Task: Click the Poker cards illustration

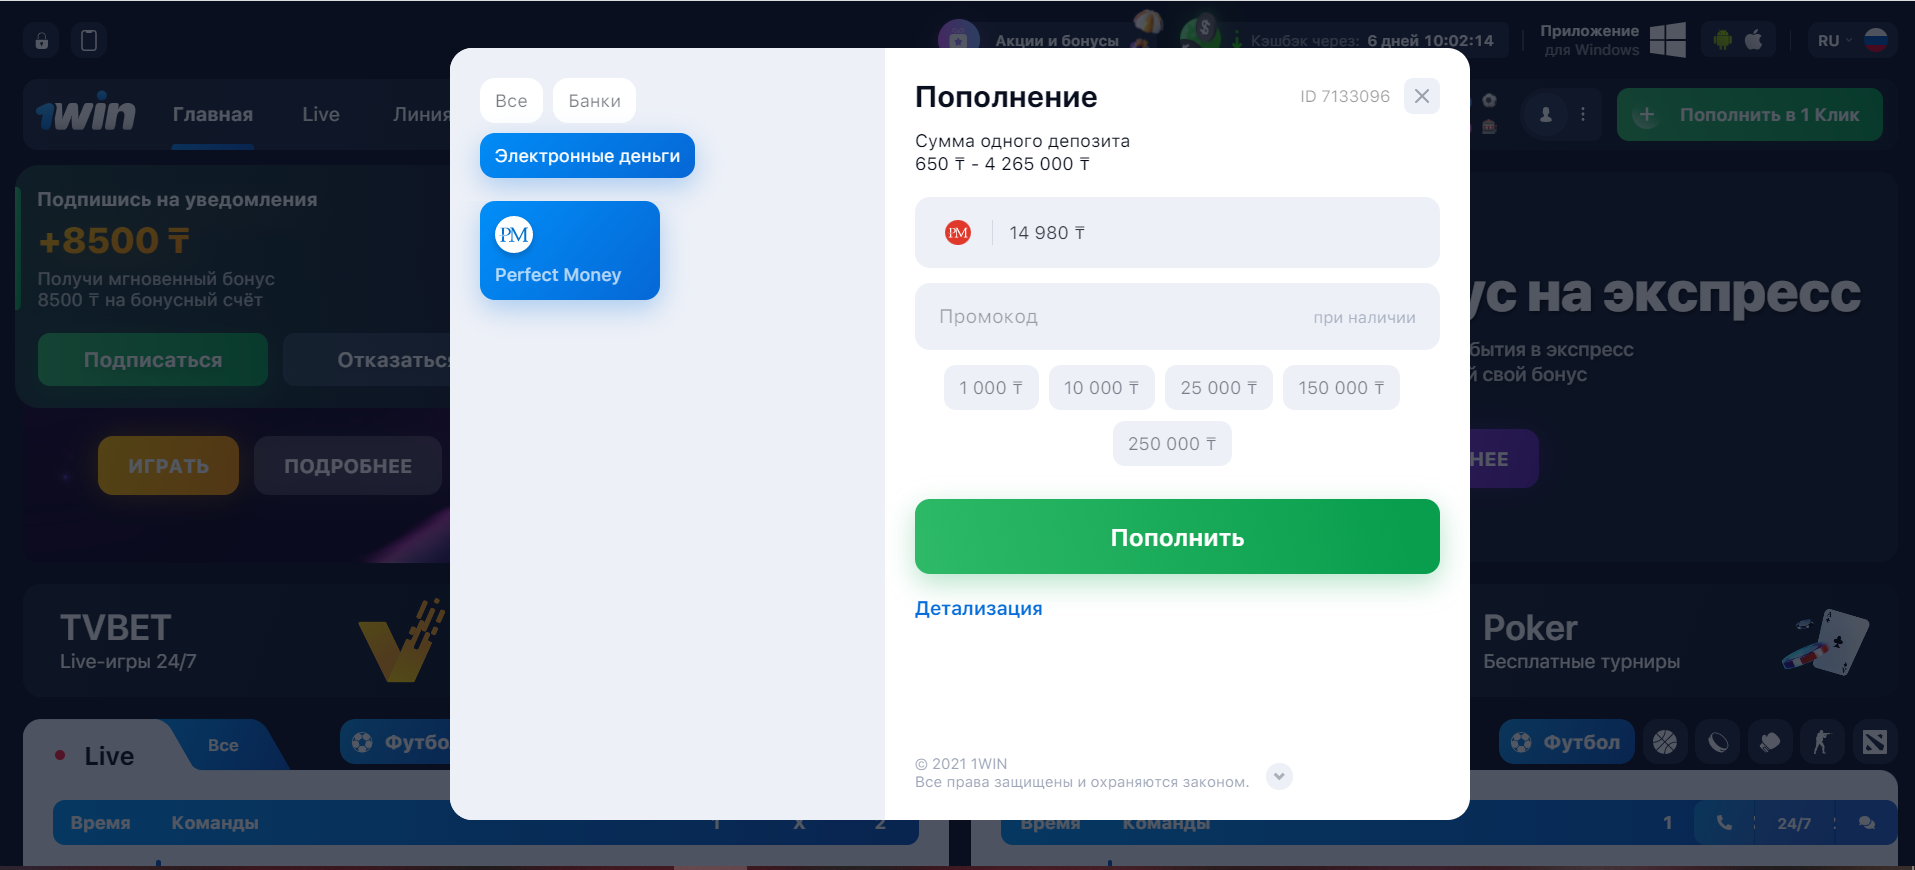Action: [x=1826, y=642]
